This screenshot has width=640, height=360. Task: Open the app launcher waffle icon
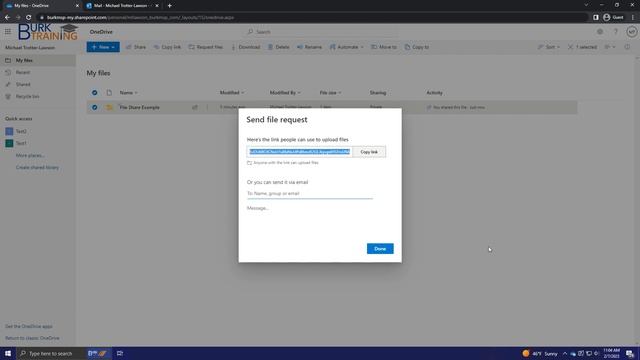pos(8,31)
